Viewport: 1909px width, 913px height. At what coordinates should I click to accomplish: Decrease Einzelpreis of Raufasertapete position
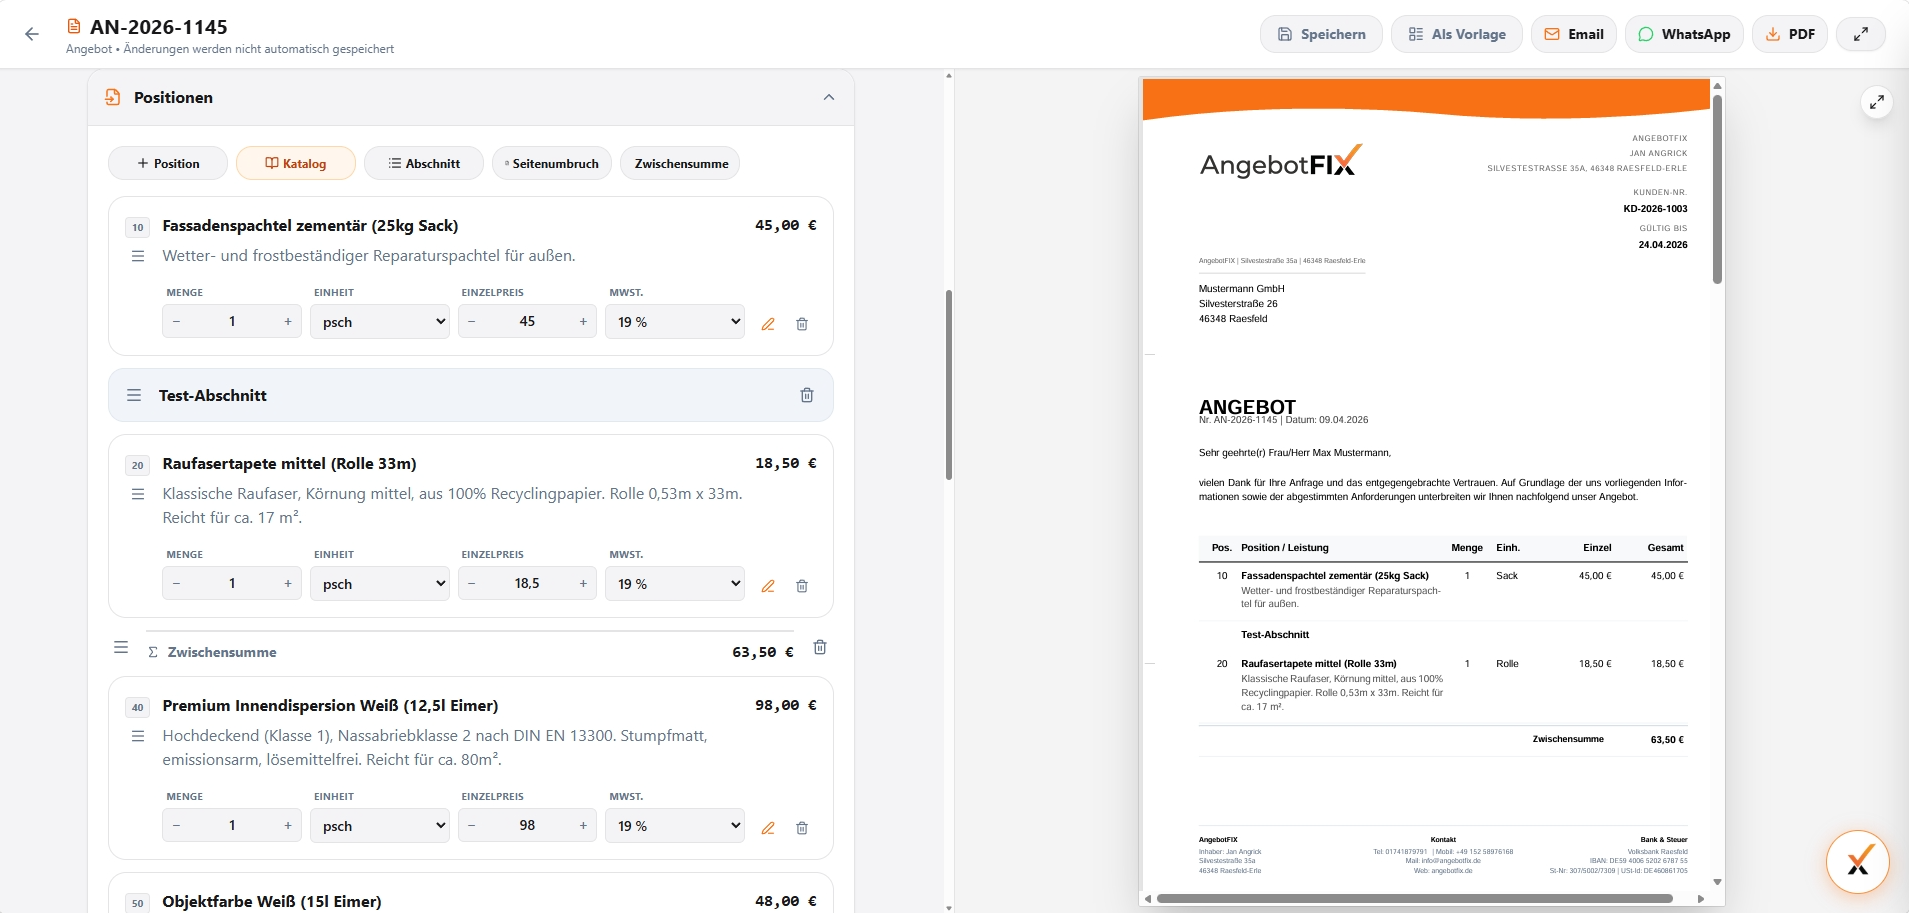click(472, 584)
